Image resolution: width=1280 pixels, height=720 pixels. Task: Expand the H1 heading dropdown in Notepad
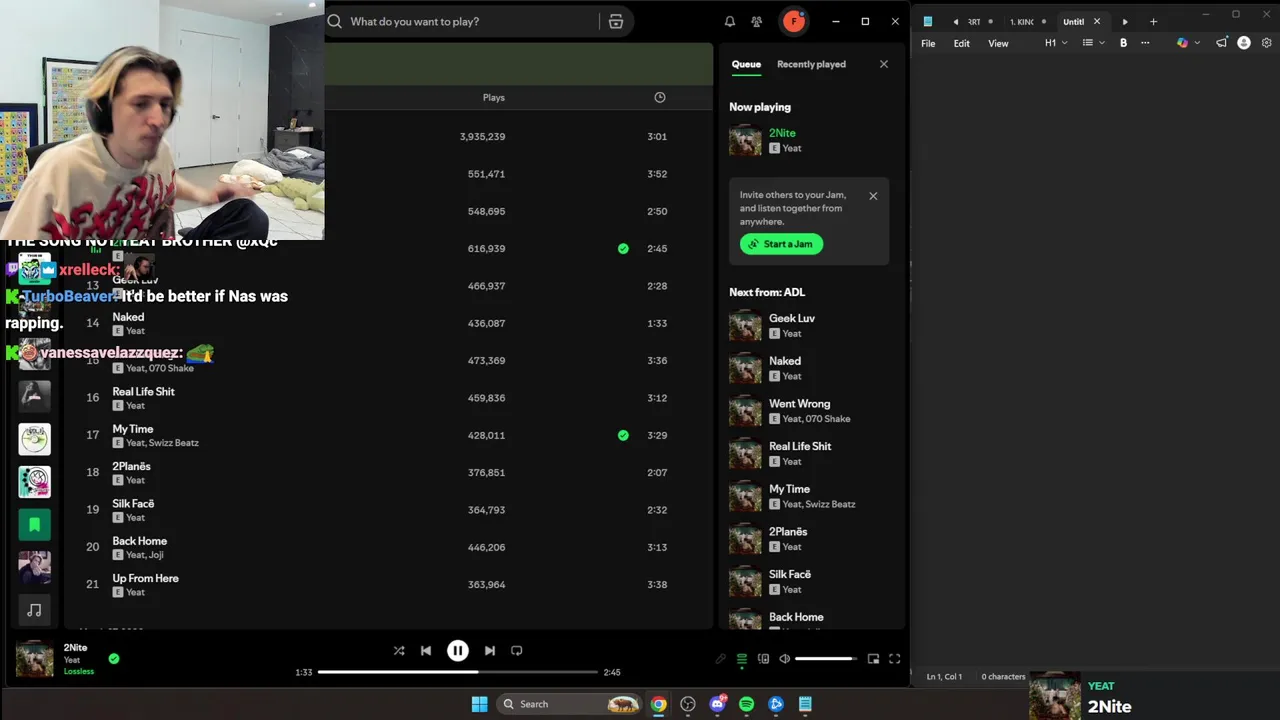pyautogui.click(x=1056, y=43)
